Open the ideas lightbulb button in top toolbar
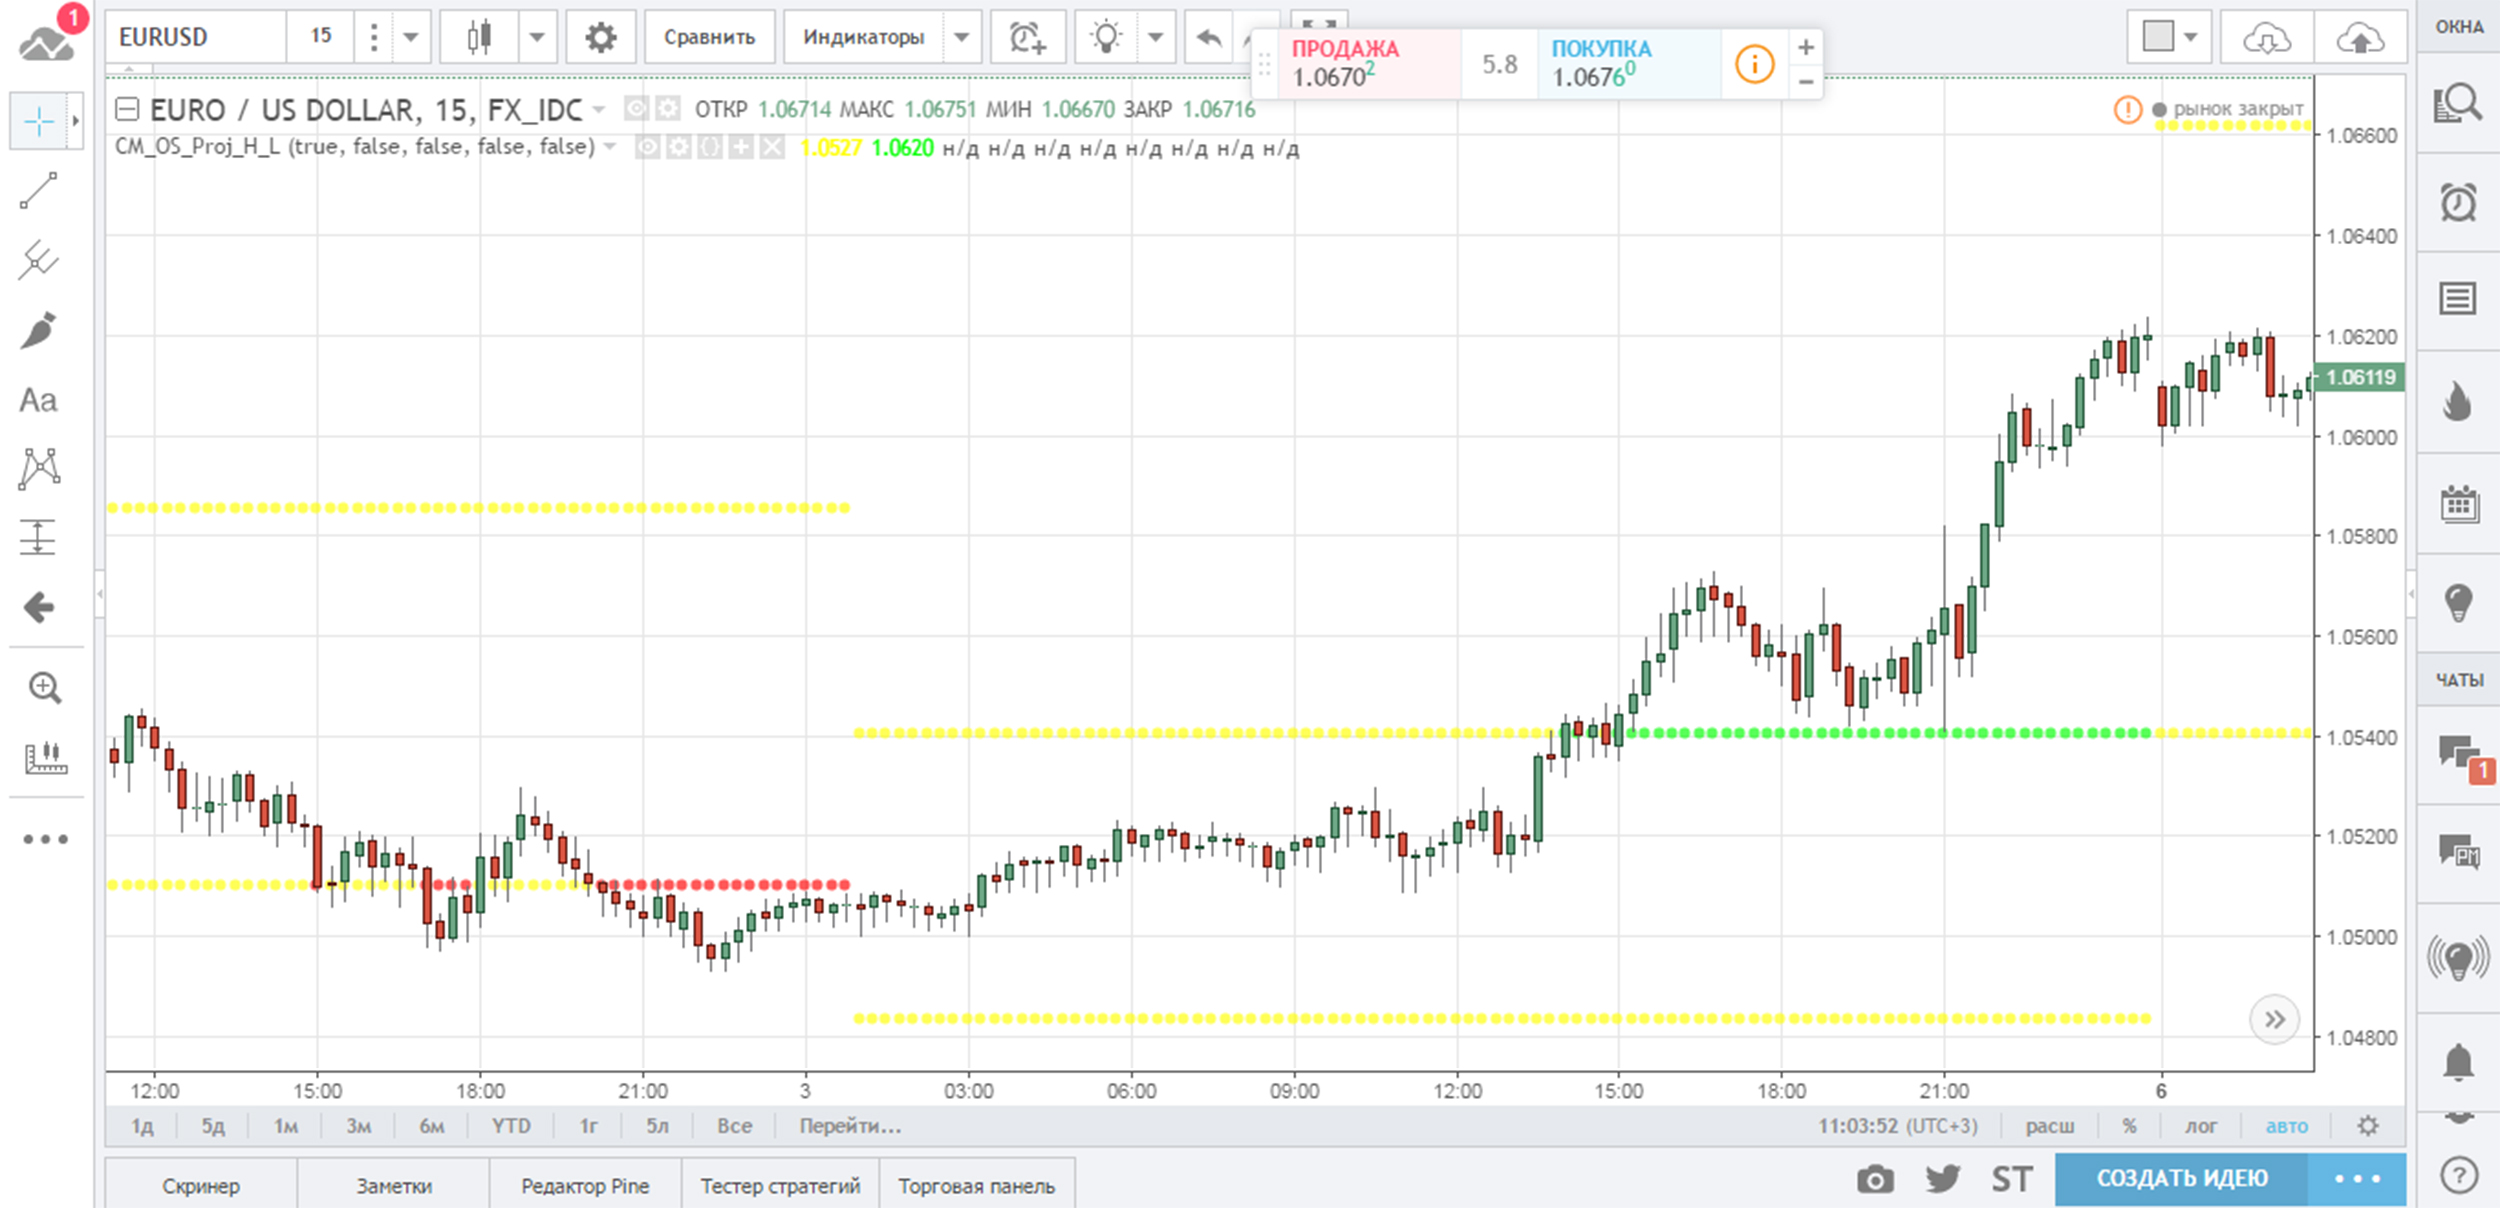The width and height of the screenshot is (2500, 1208). tap(1106, 38)
